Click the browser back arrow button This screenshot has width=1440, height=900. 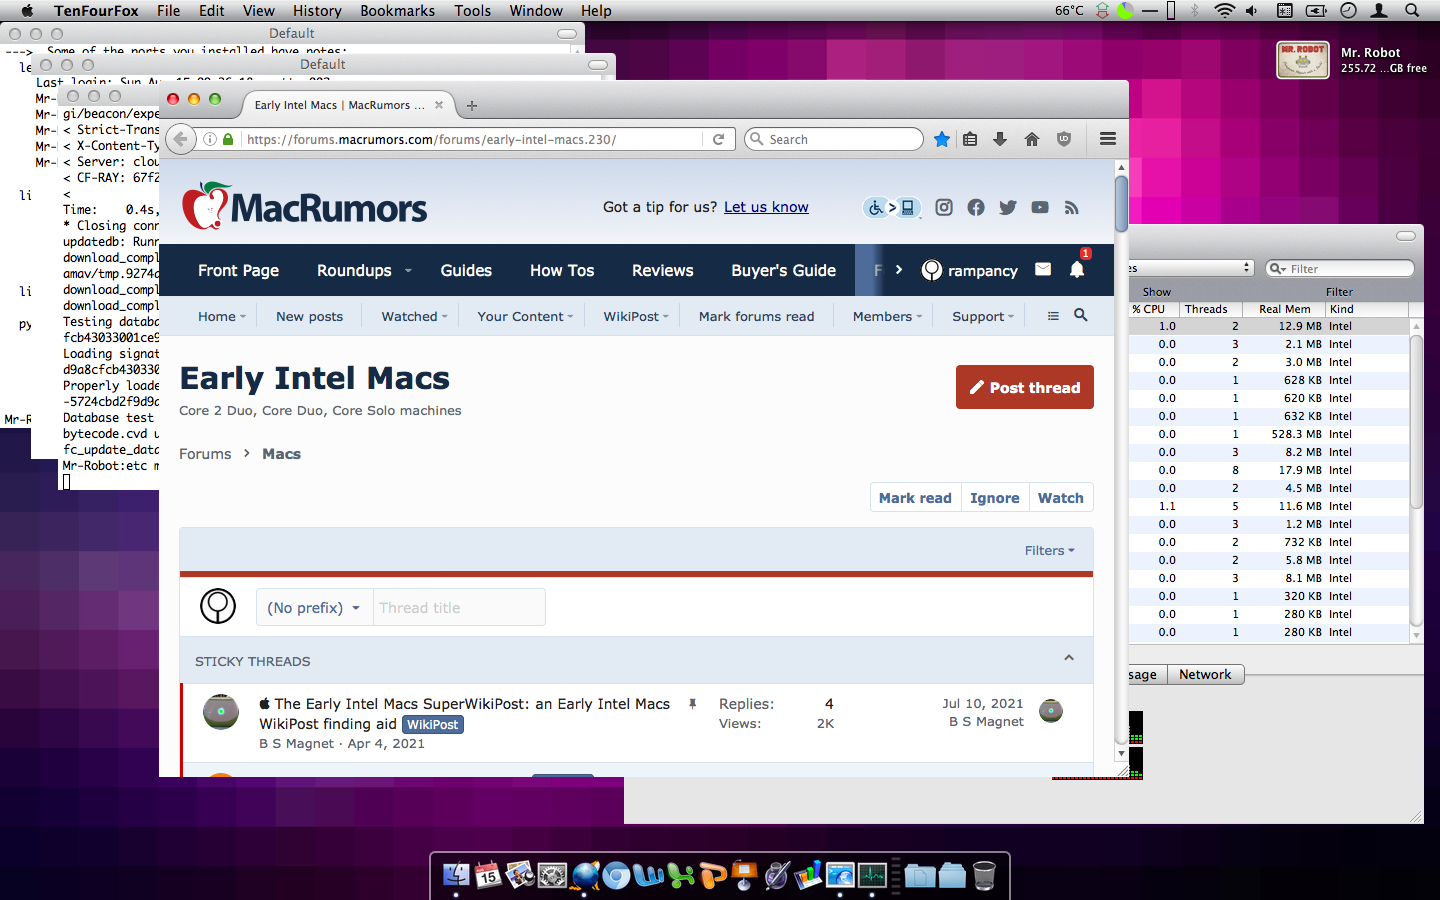pyautogui.click(x=181, y=139)
